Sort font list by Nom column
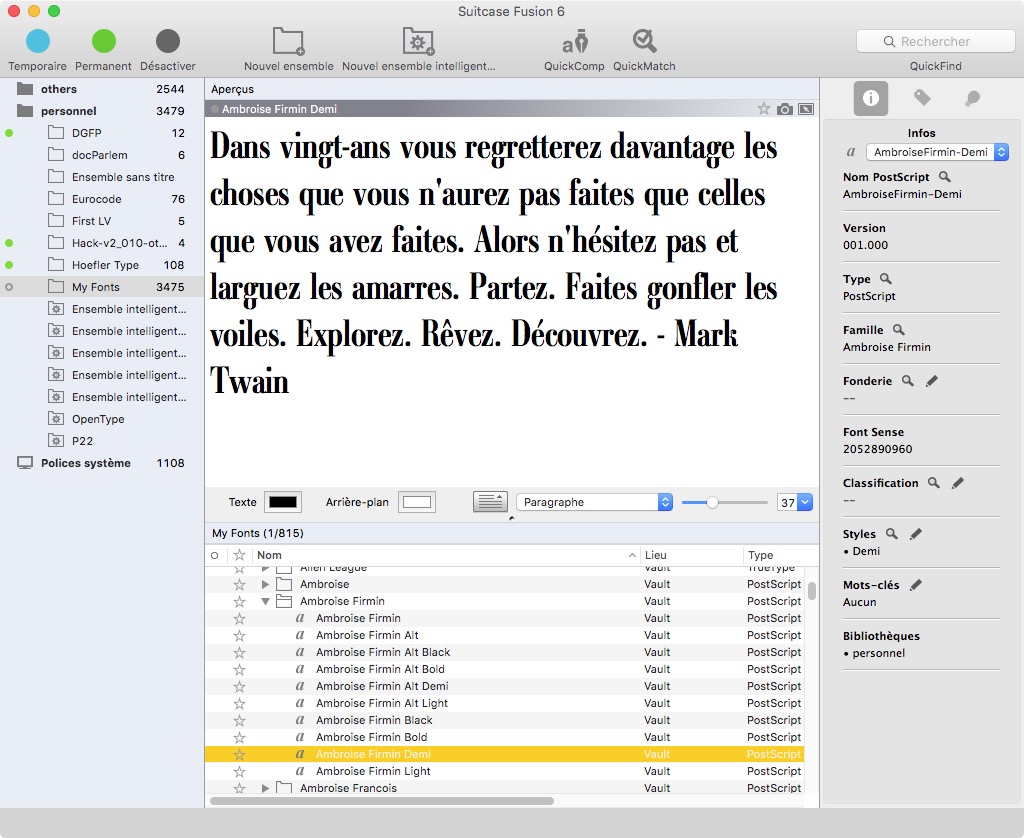1024x838 pixels. [445, 555]
